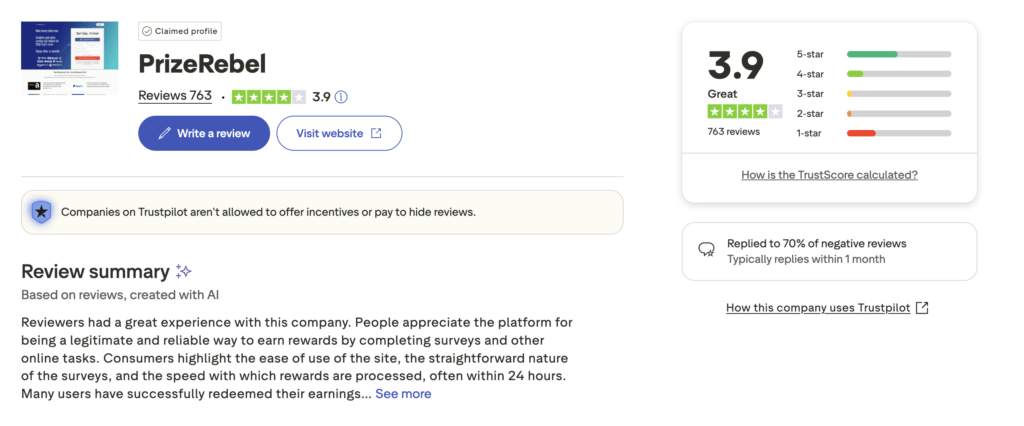Click the Review summary heading
Screen dimensions: 1024x426
click(95, 272)
